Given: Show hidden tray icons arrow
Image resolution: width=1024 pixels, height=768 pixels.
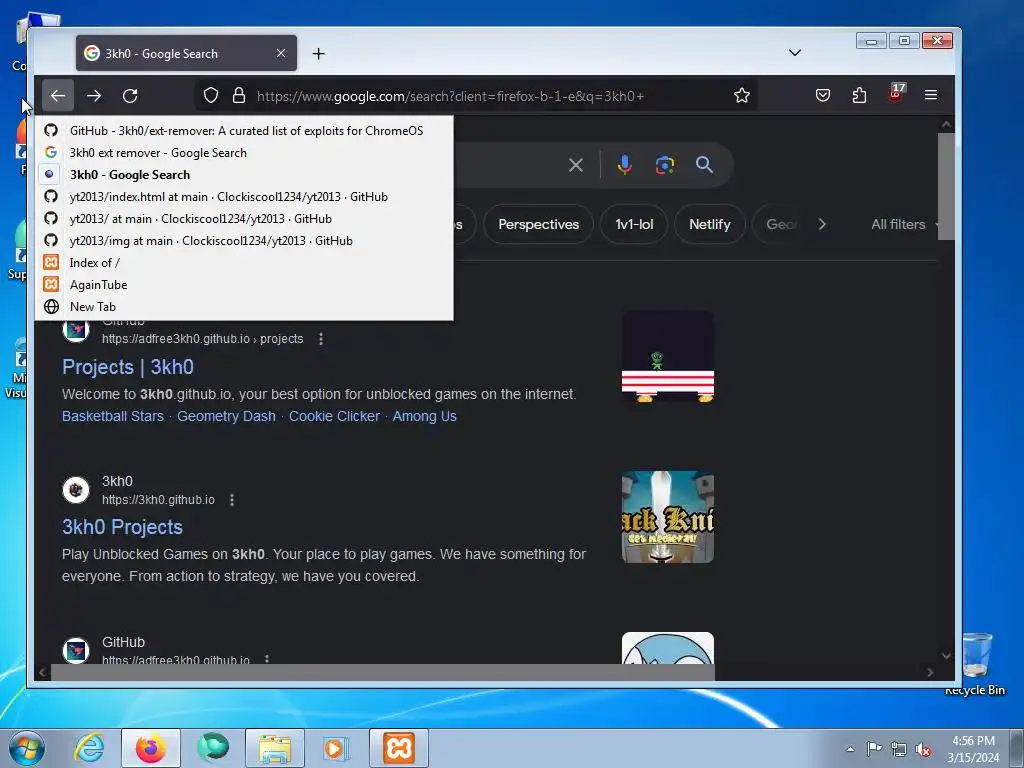Looking at the screenshot, I should click(x=850, y=749).
